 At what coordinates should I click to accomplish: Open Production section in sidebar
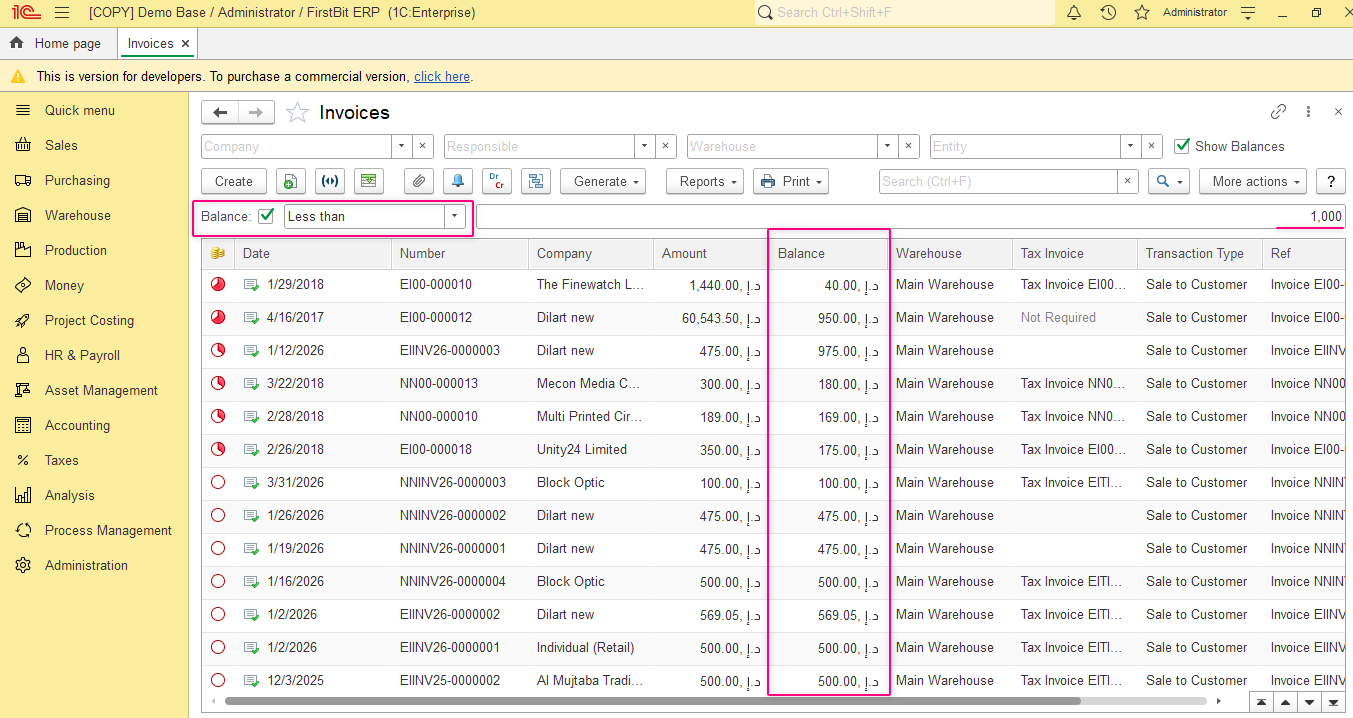76,250
